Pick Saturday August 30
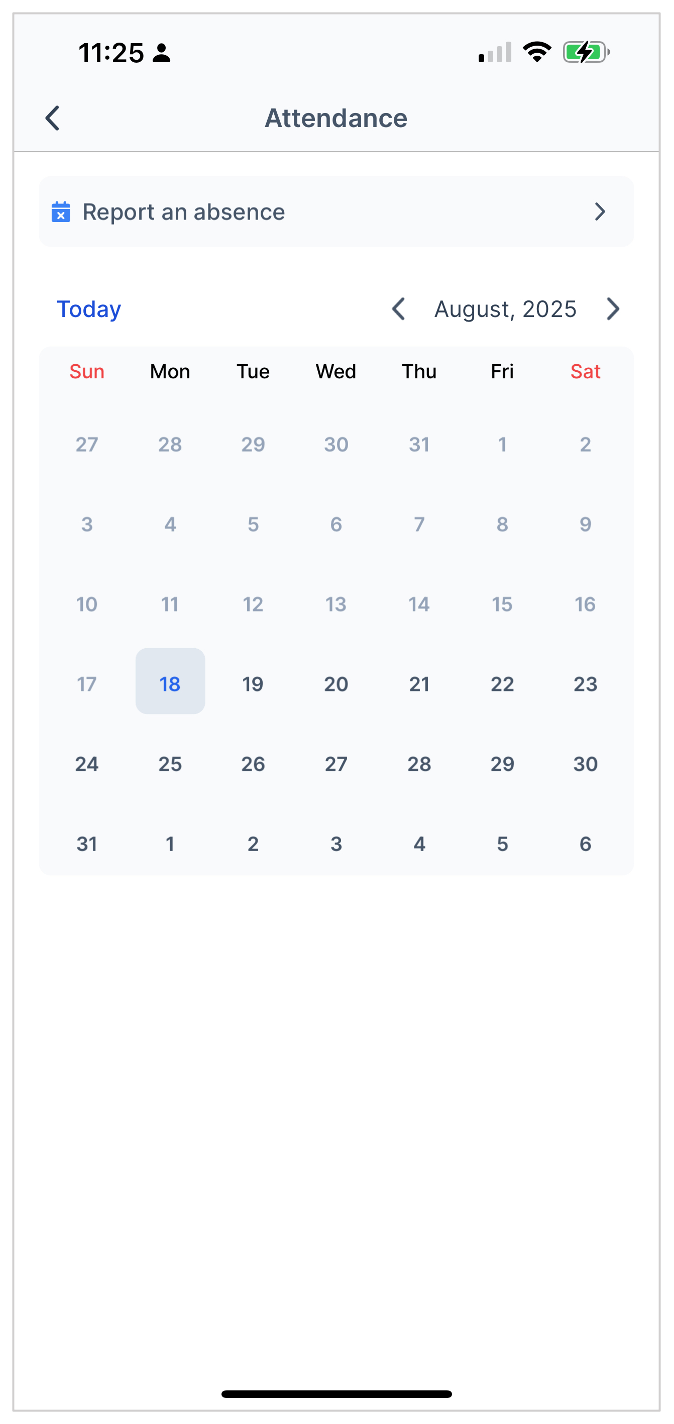 click(x=585, y=764)
